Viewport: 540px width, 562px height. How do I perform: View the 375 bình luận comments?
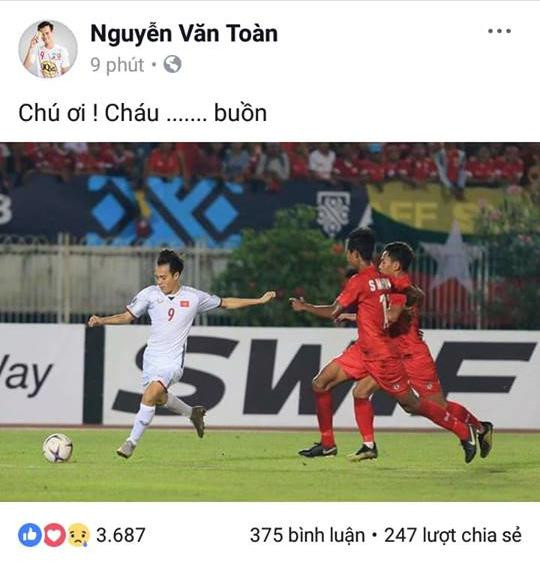point(307,535)
